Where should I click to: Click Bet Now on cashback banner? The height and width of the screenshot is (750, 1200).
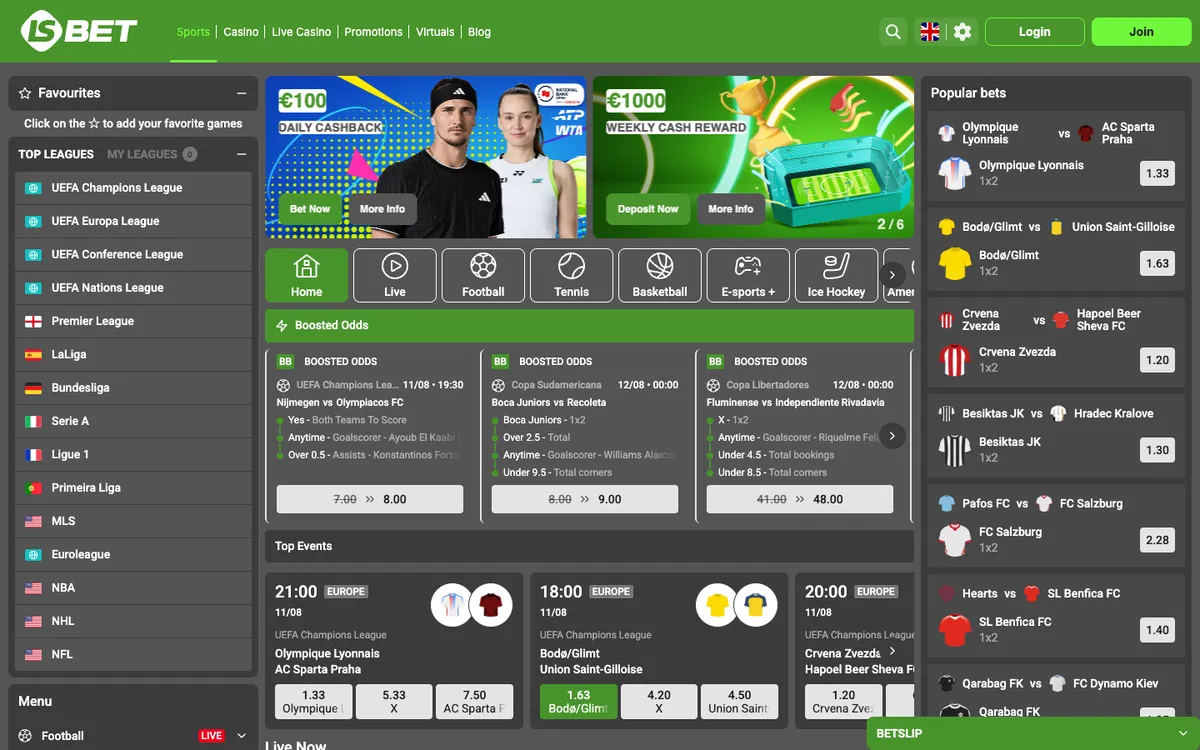click(x=310, y=209)
